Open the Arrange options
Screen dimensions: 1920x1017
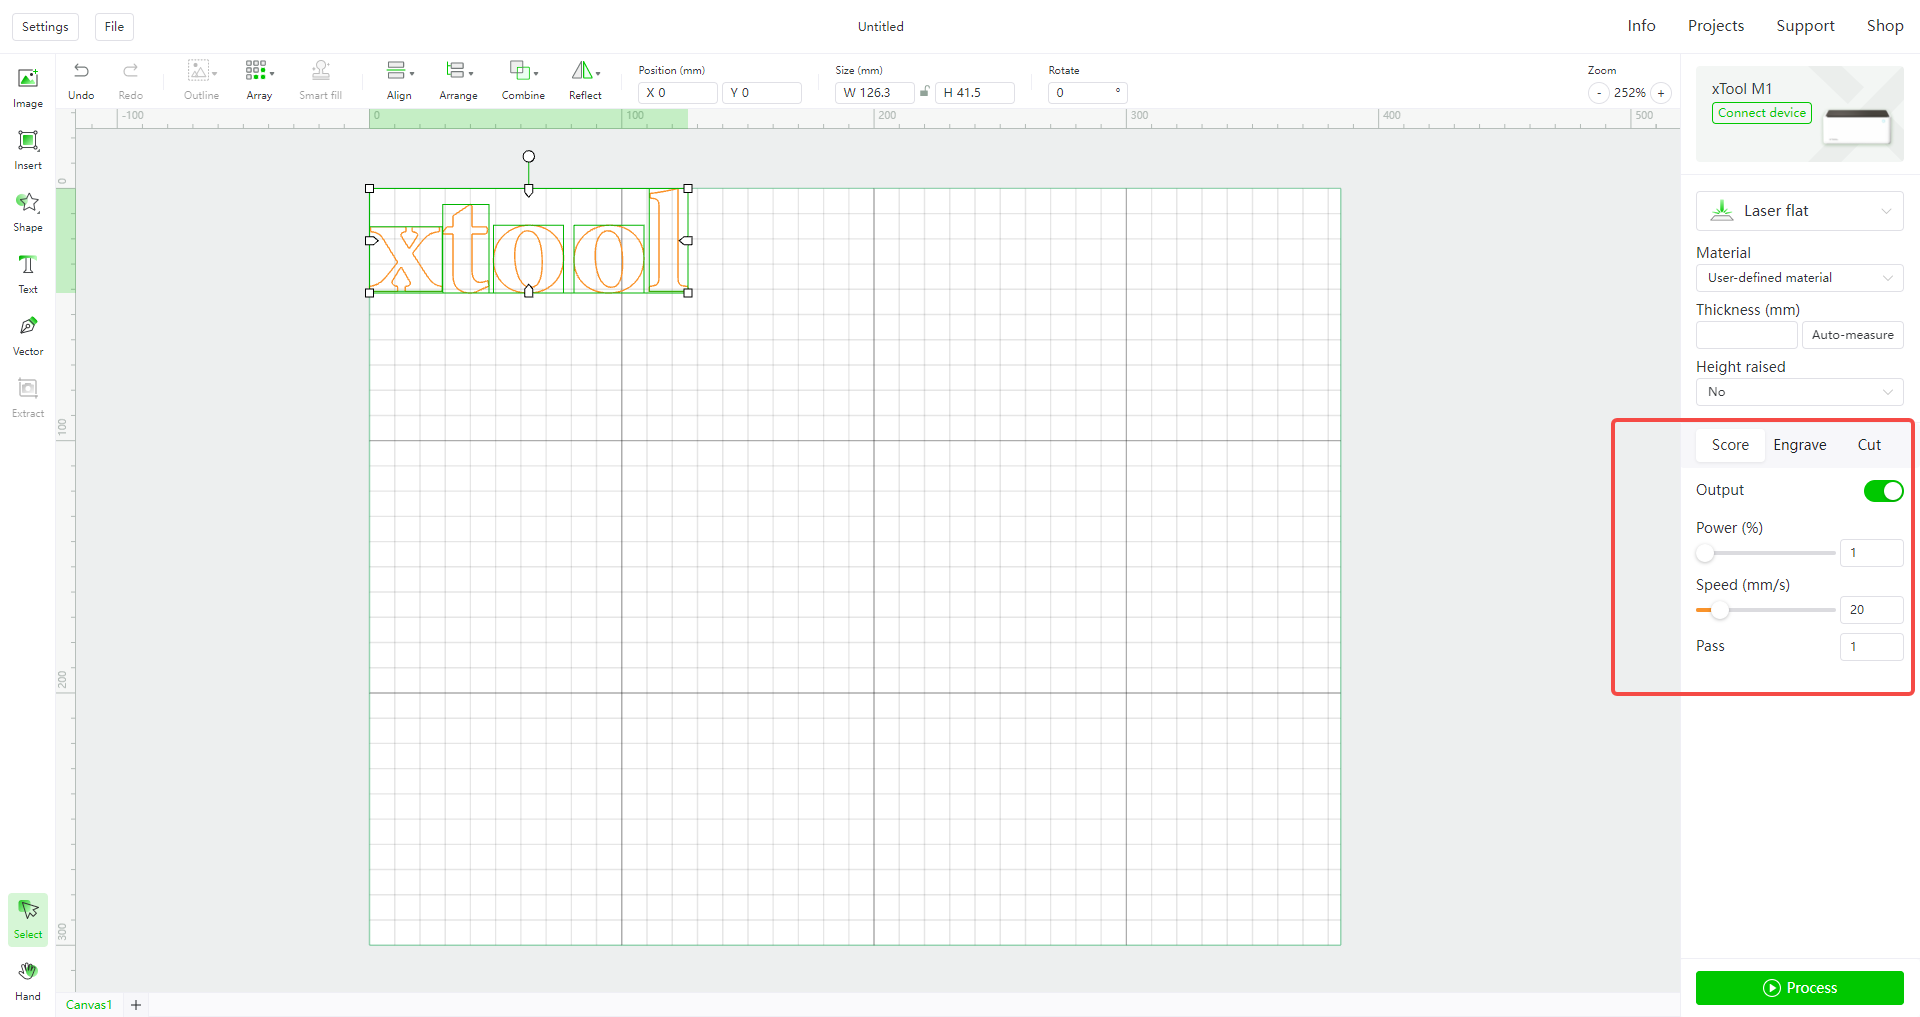coord(459,81)
